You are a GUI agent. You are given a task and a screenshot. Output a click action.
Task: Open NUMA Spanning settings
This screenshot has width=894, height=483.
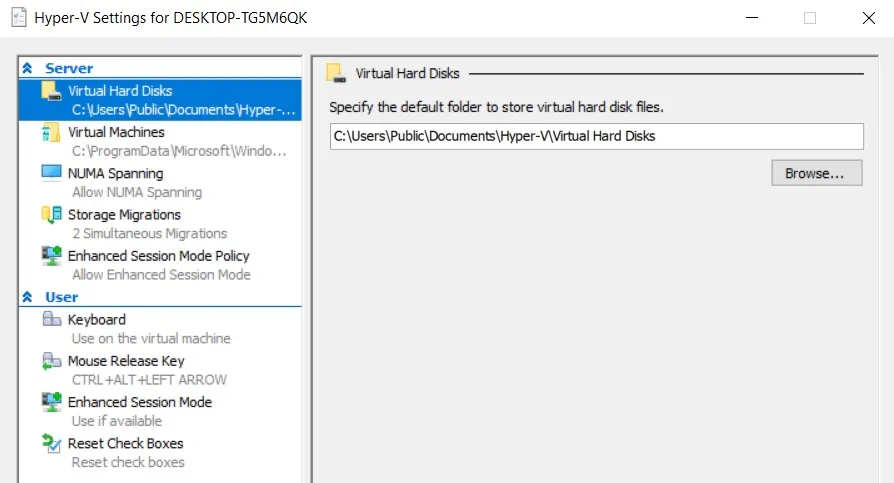115,173
